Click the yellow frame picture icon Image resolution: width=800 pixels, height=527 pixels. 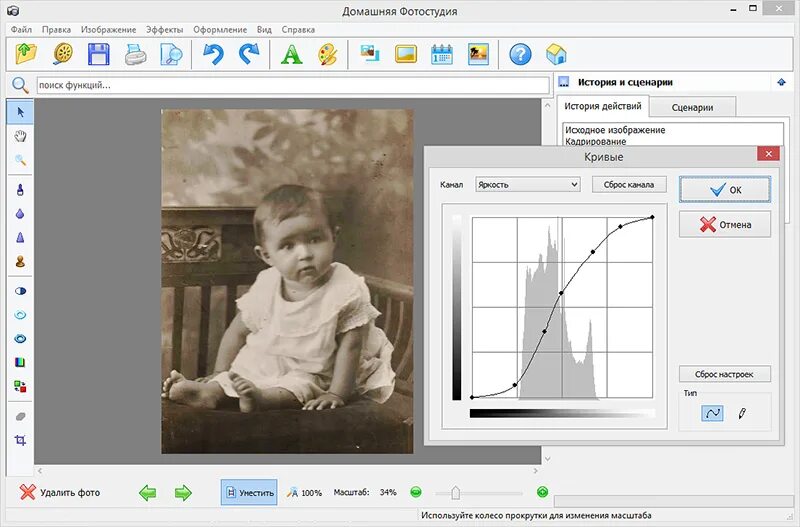(x=406, y=54)
